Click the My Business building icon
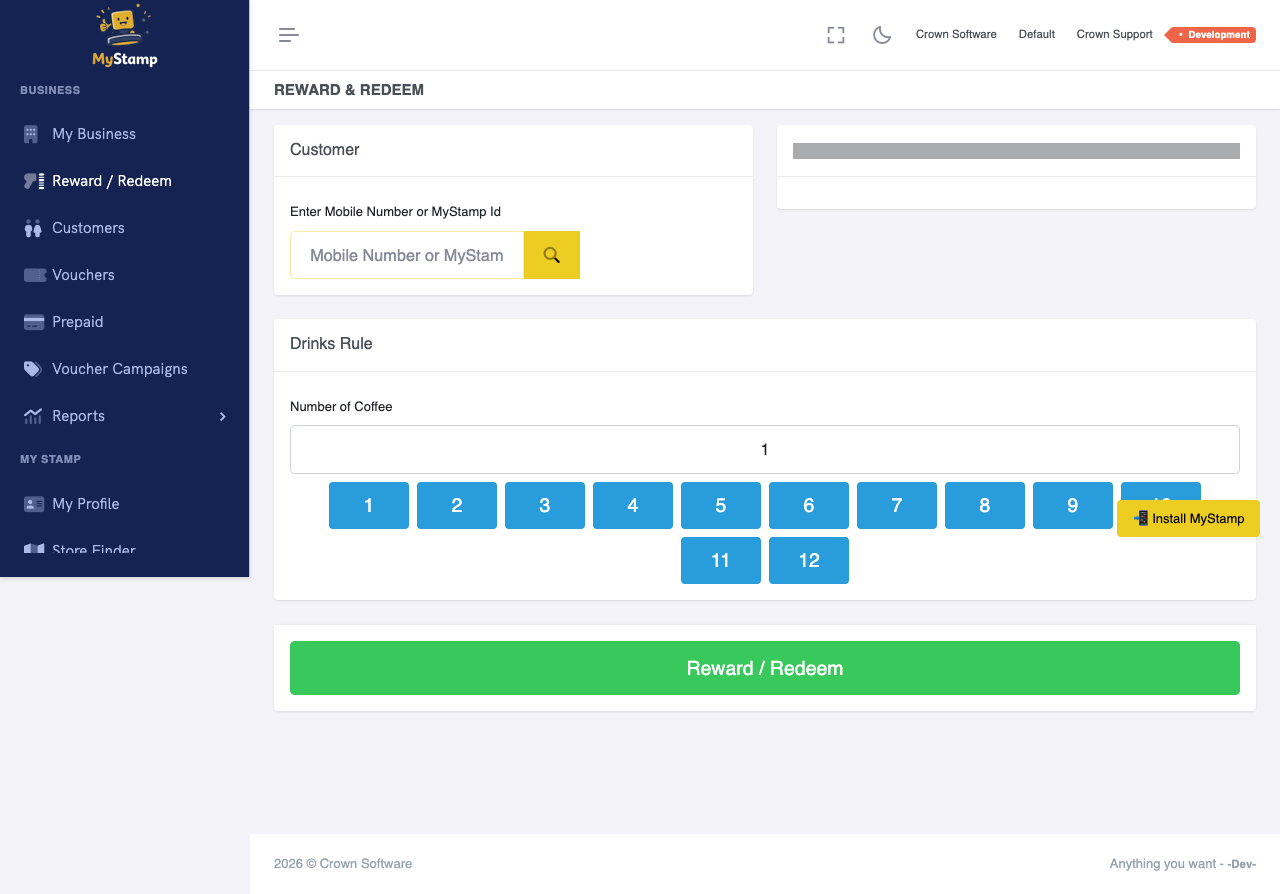The width and height of the screenshot is (1280, 894). pyautogui.click(x=31, y=134)
